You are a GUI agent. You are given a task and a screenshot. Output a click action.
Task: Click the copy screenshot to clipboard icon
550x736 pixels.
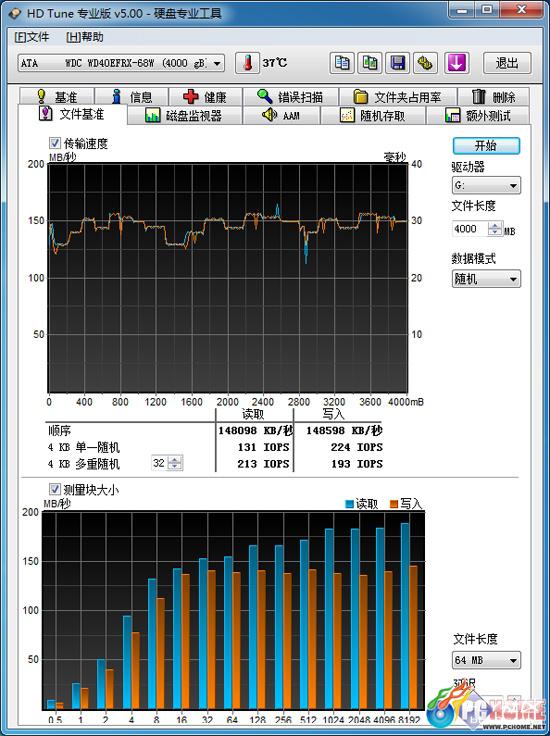coord(370,63)
